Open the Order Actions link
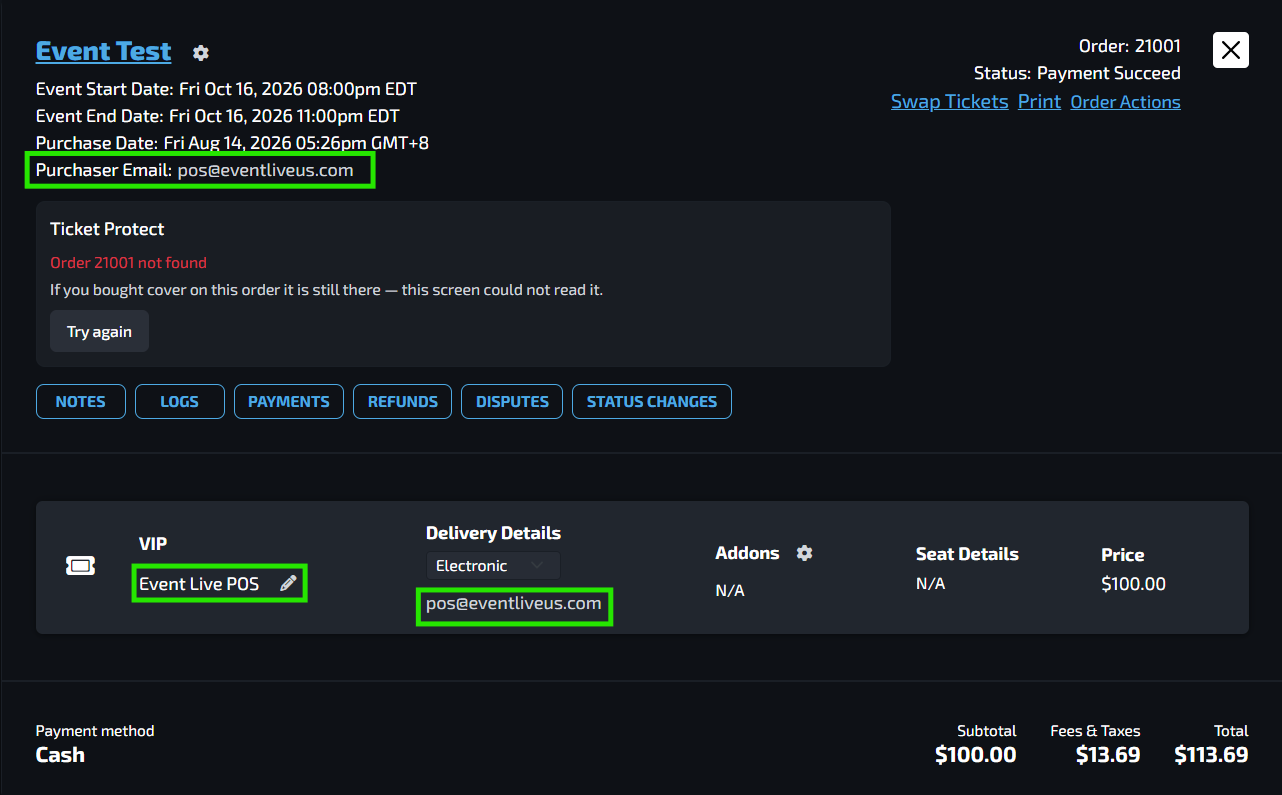Image resolution: width=1282 pixels, height=795 pixels. click(x=1125, y=102)
